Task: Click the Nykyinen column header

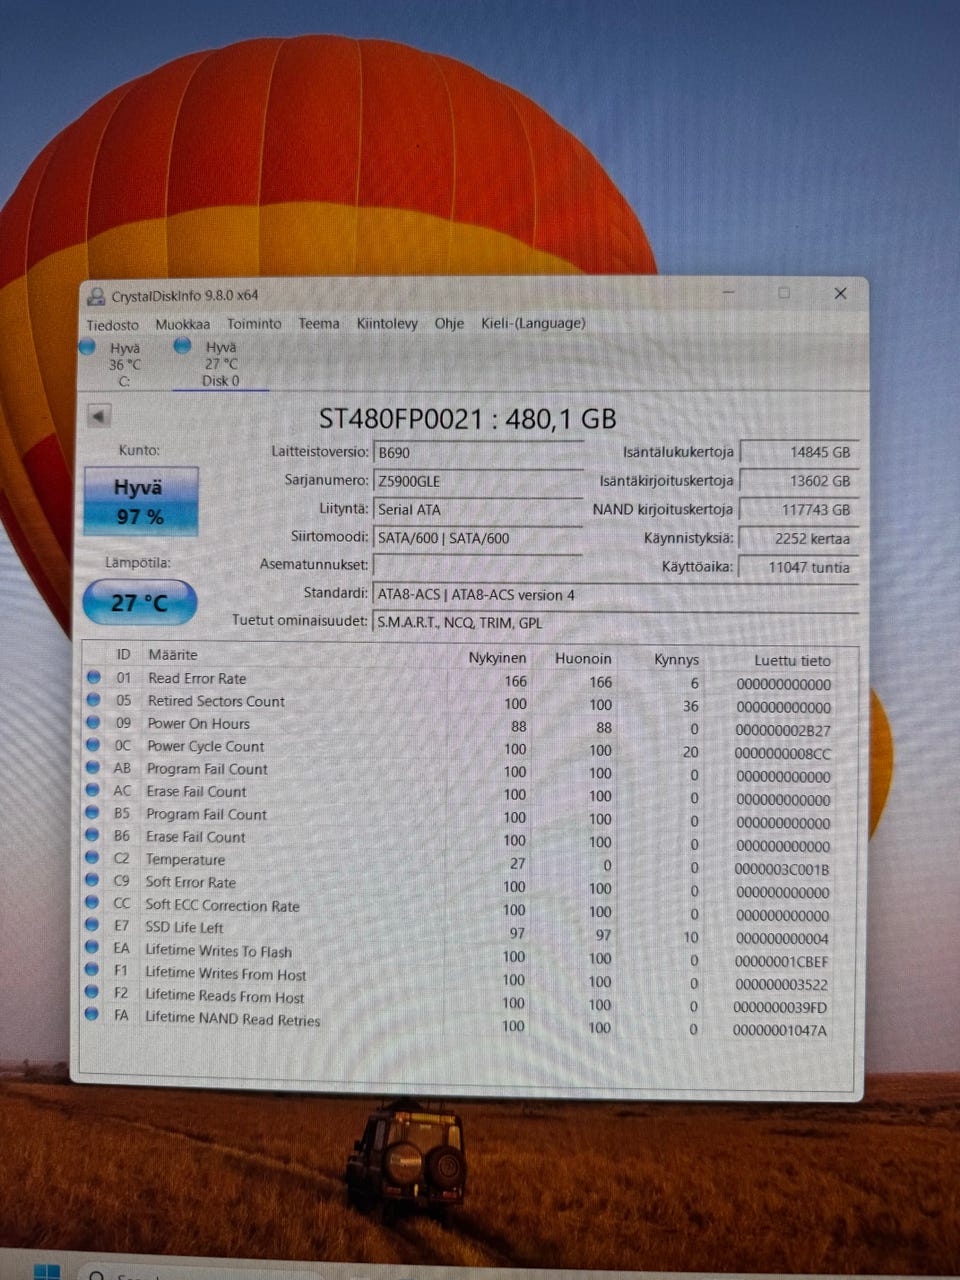Action: [497, 658]
